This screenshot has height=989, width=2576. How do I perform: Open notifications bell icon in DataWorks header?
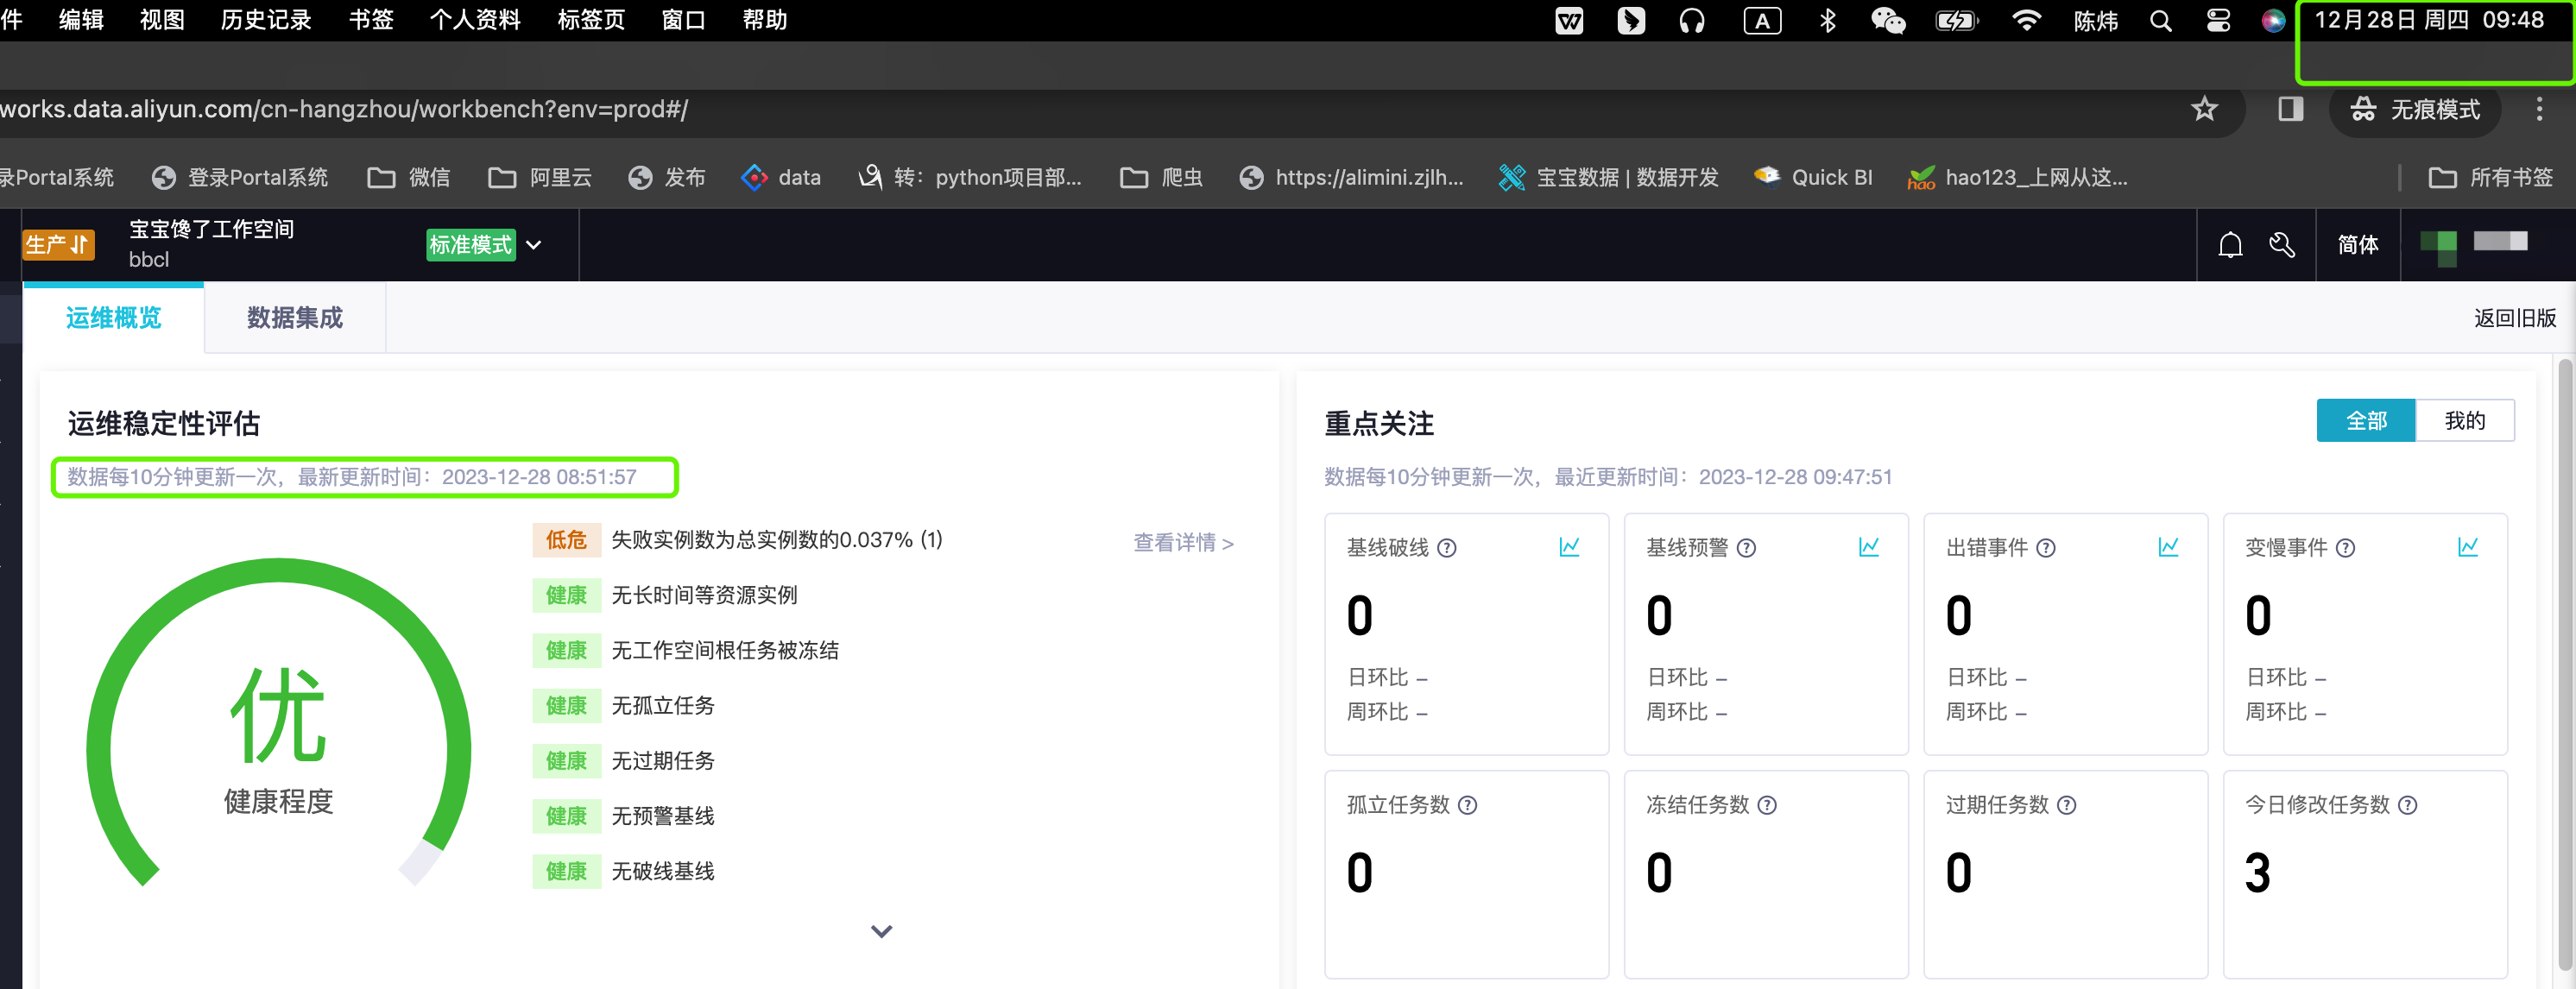[x=2230, y=245]
